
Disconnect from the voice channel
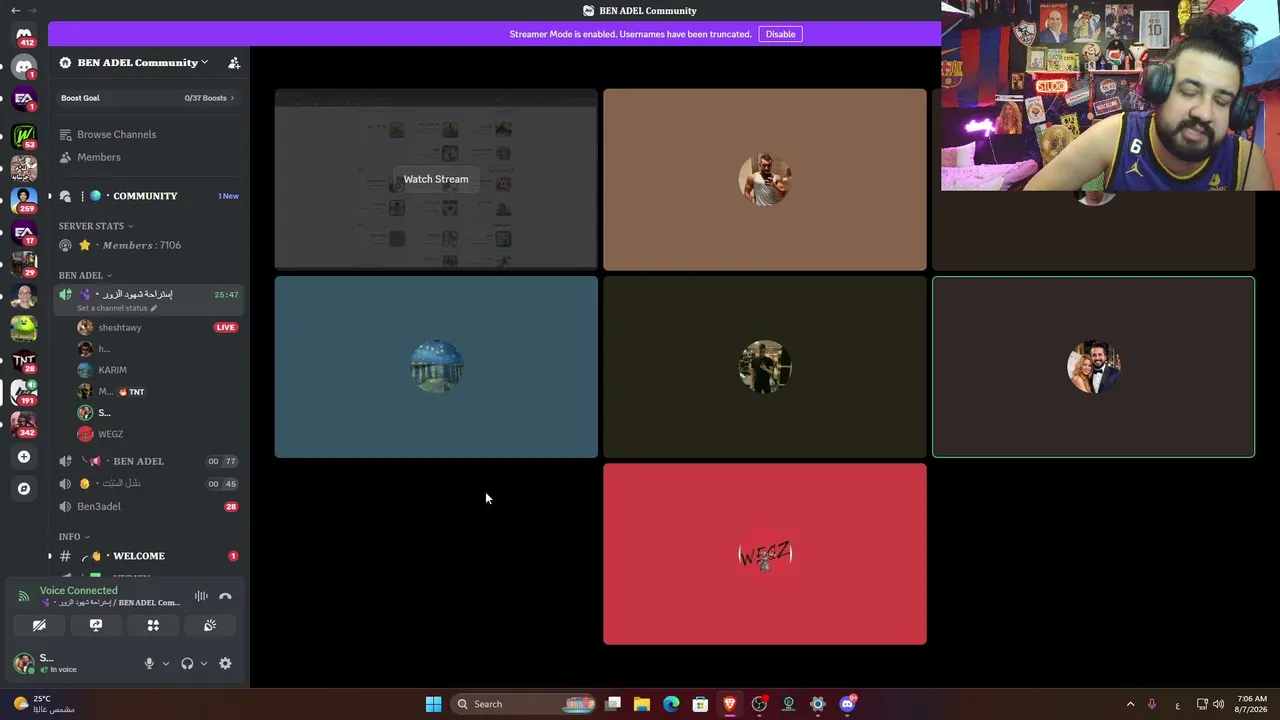pyautogui.click(x=225, y=596)
